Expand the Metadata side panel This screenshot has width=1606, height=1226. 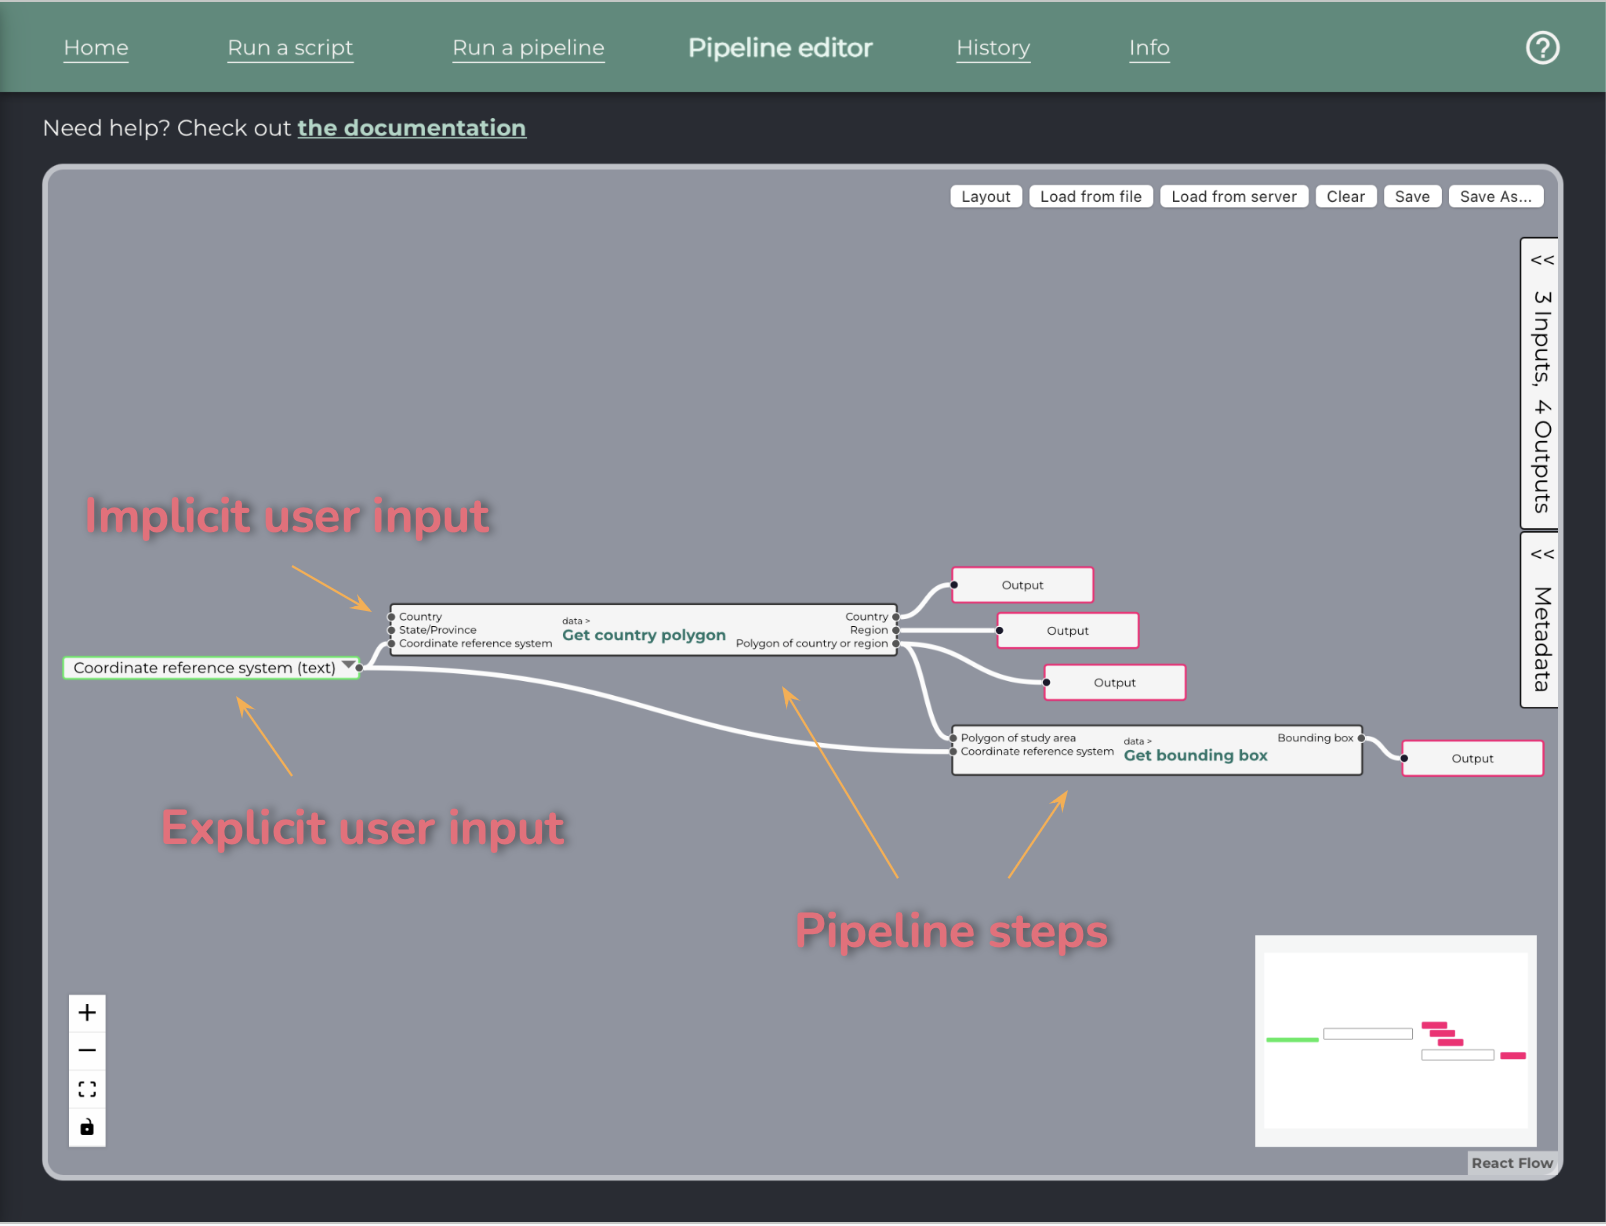point(1541,620)
